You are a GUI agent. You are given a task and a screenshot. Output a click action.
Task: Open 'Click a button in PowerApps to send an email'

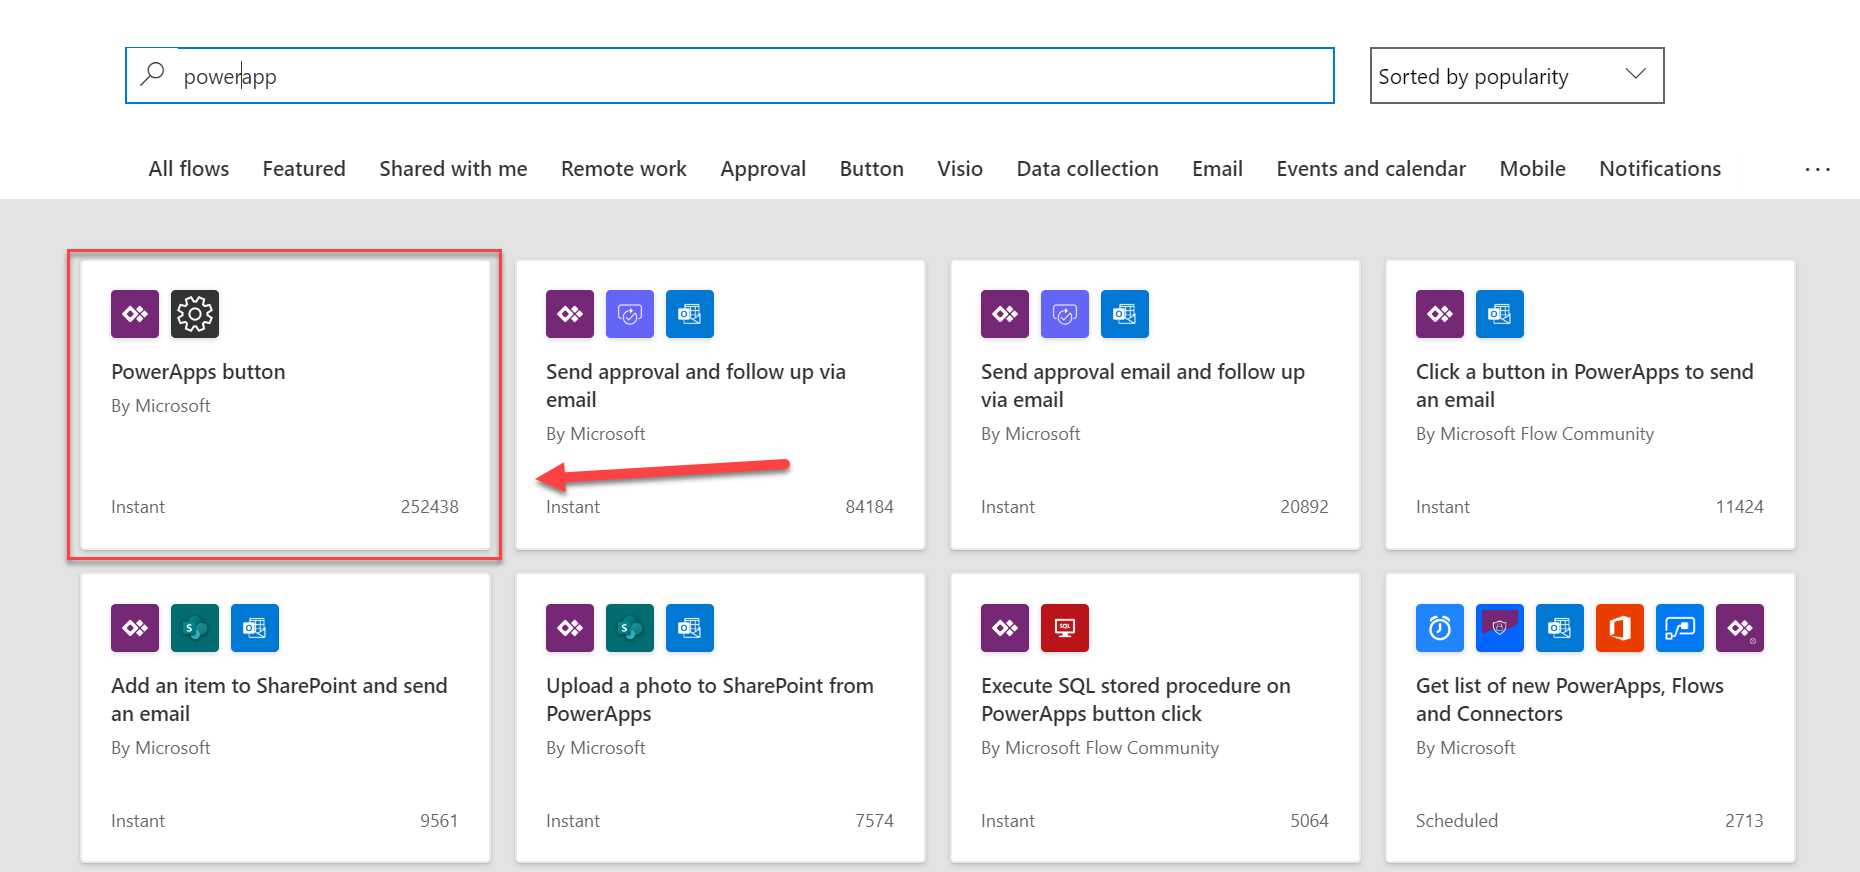click(x=1585, y=386)
